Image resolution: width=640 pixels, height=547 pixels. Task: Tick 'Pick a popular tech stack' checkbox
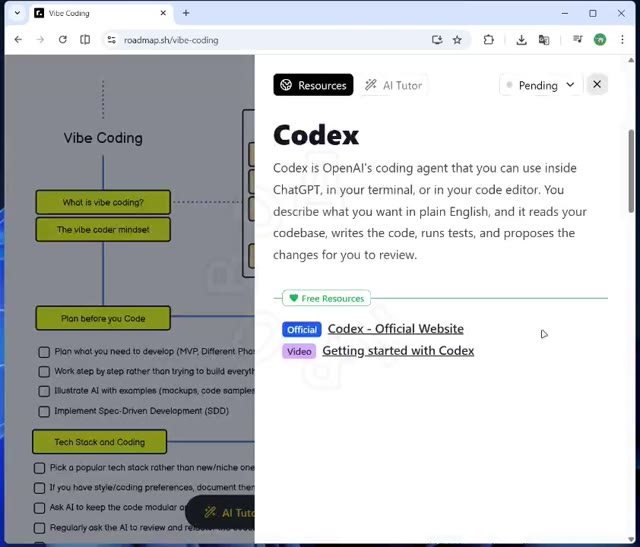[40, 468]
